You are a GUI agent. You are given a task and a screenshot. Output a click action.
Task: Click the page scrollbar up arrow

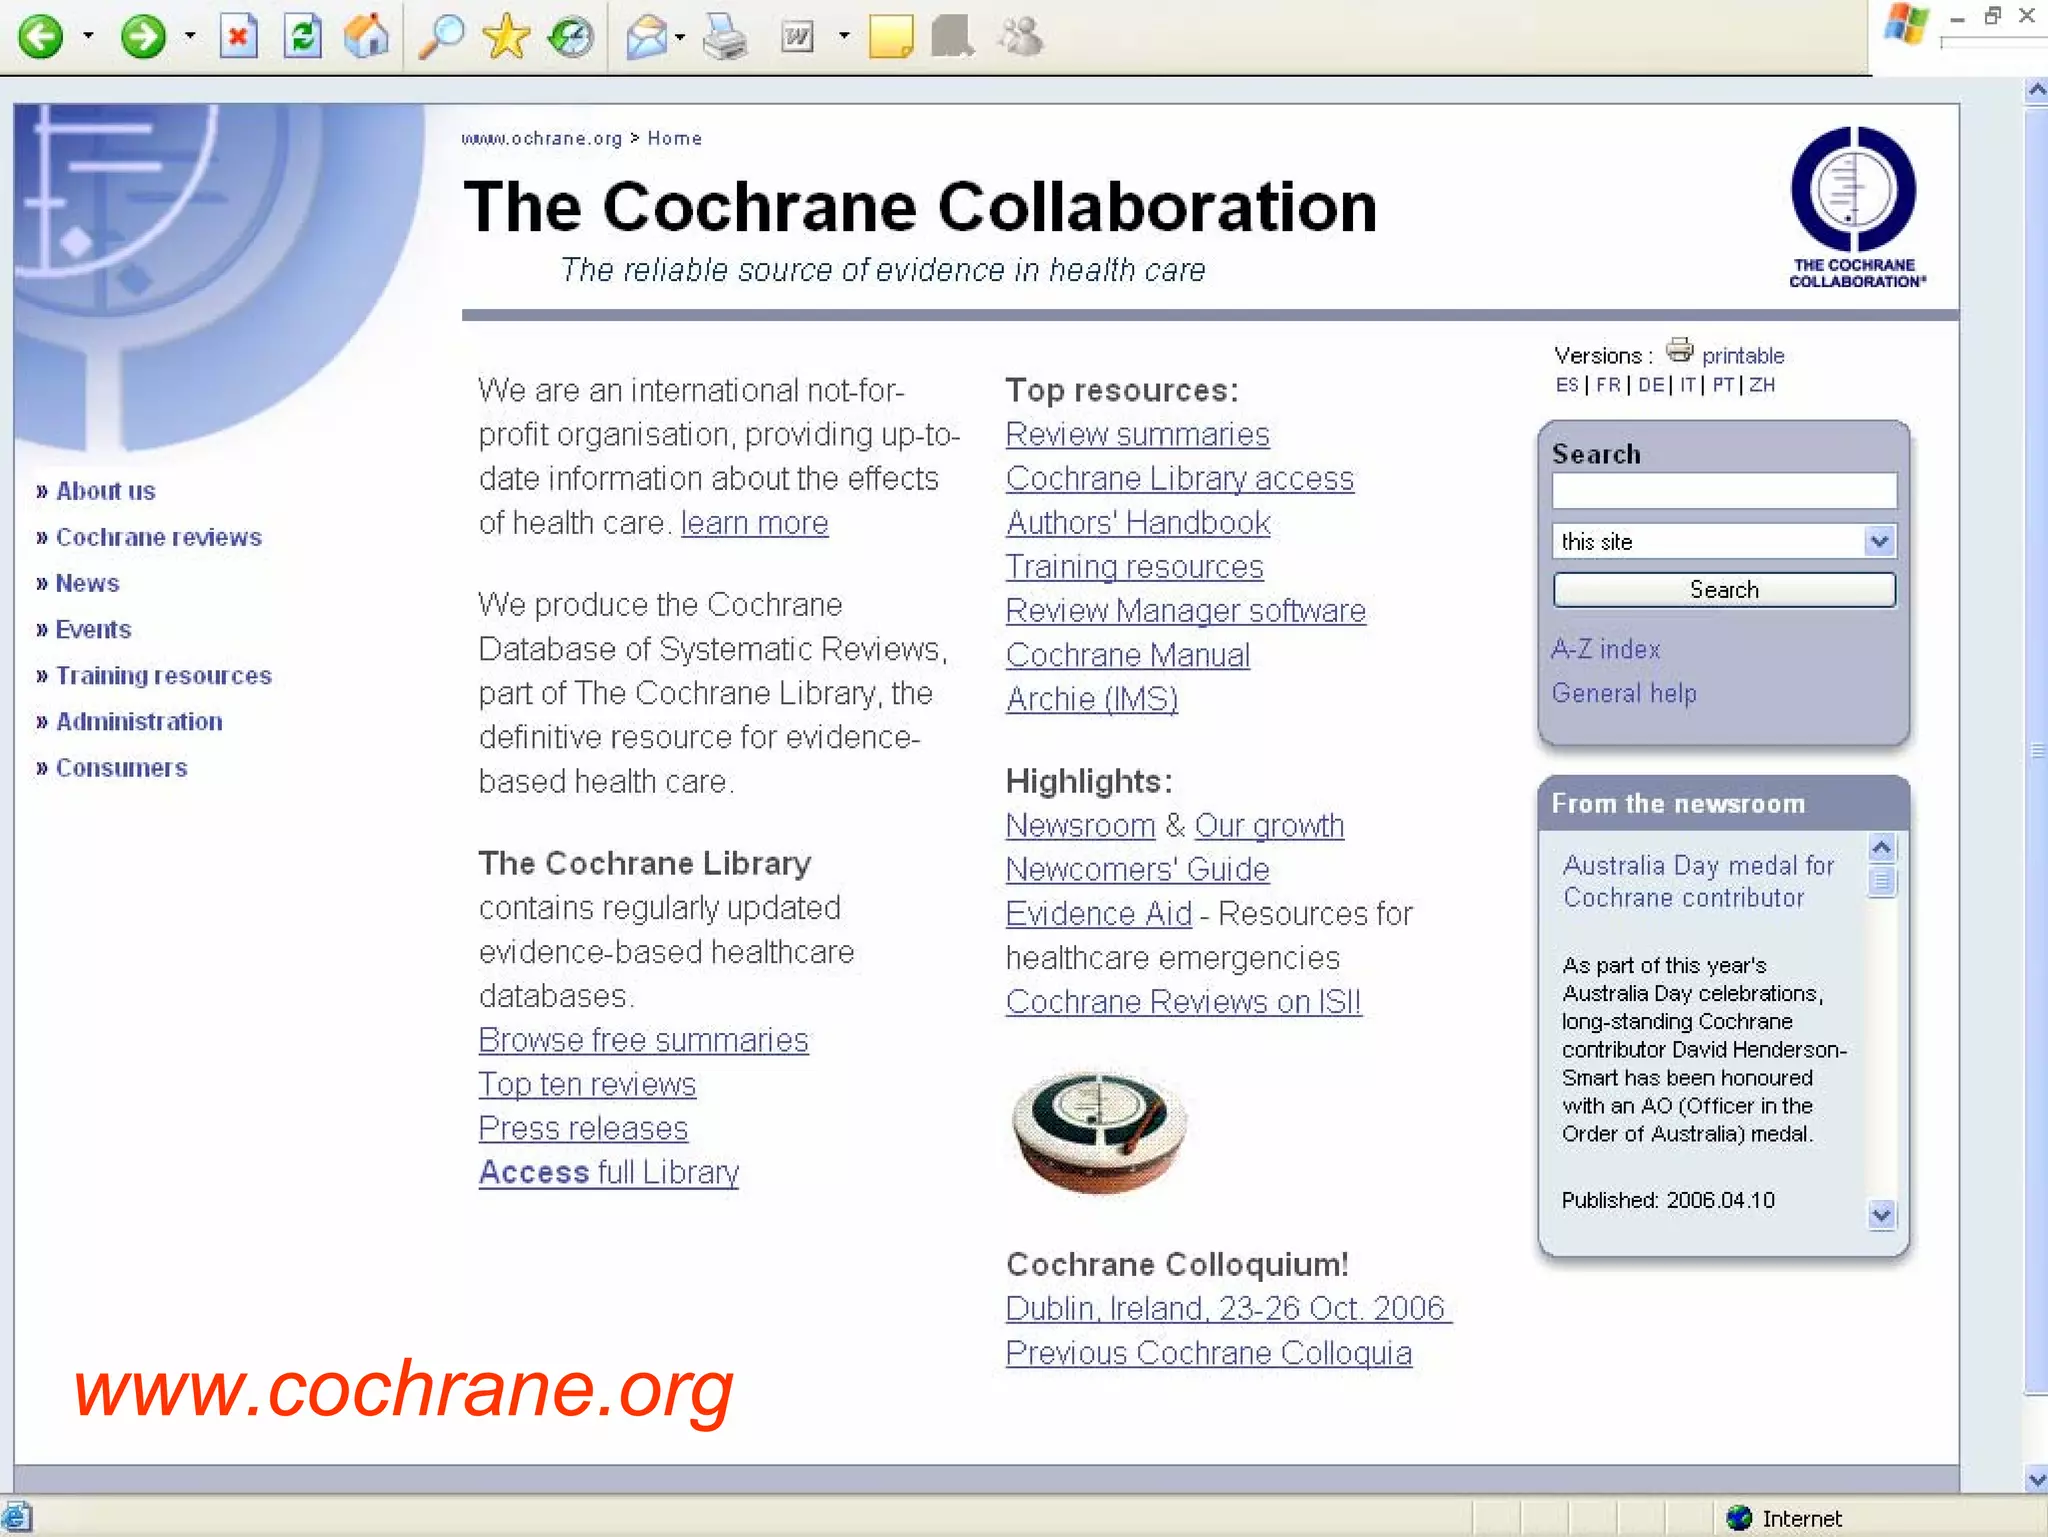[2036, 91]
